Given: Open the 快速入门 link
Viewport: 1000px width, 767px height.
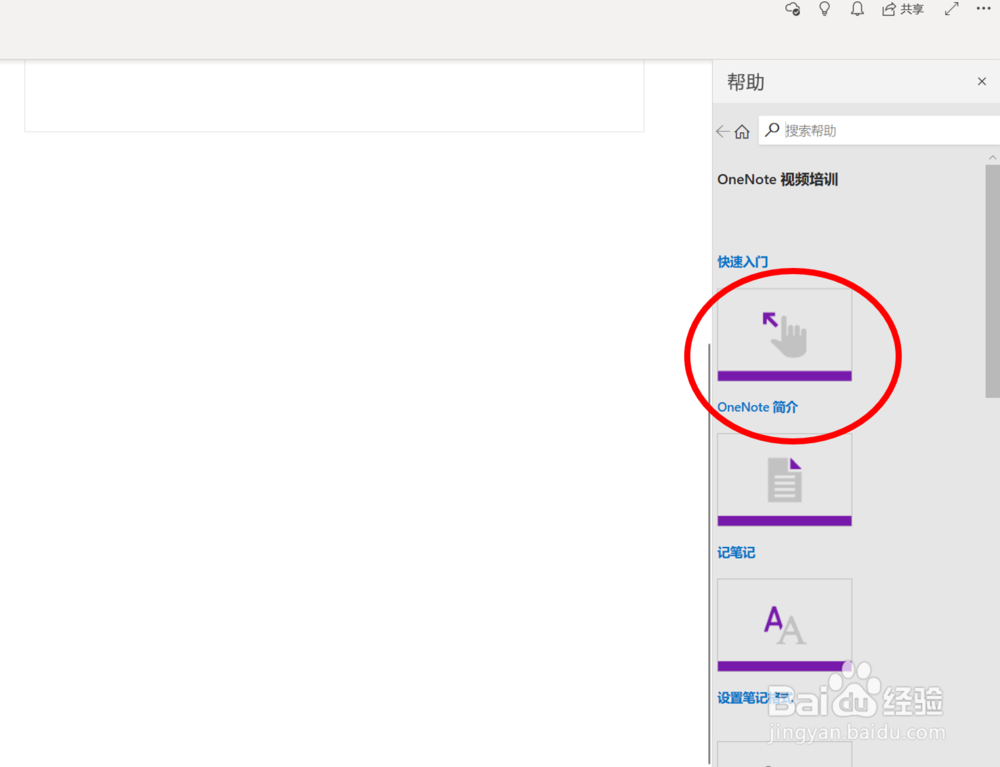Looking at the screenshot, I should pyautogui.click(x=742, y=261).
